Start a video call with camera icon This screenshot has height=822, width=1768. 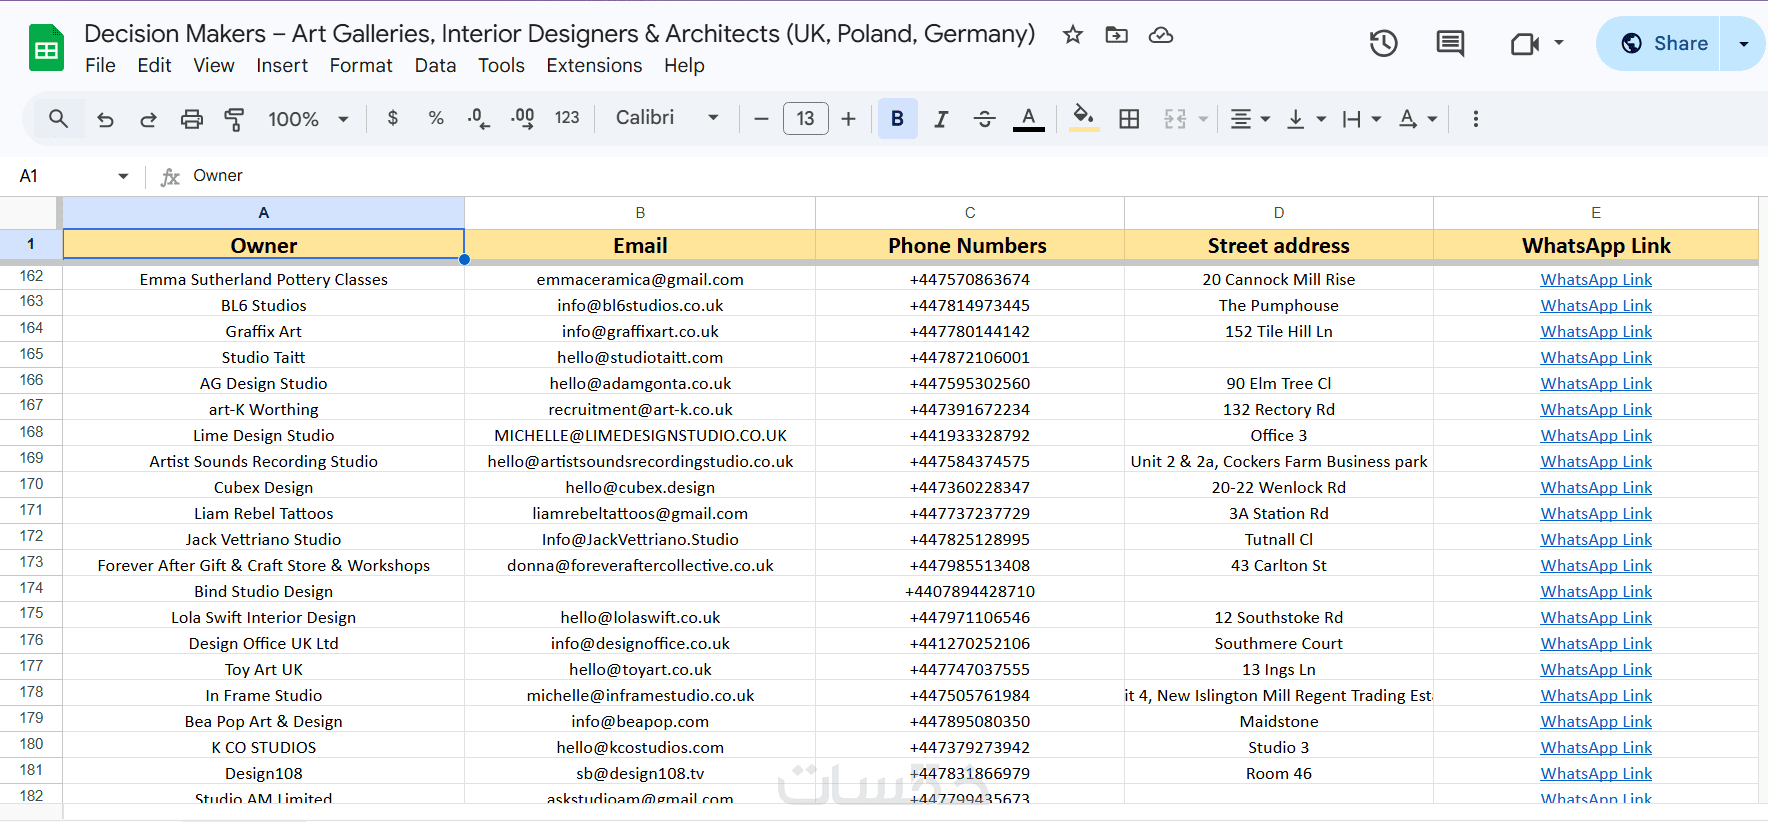pyautogui.click(x=1524, y=43)
